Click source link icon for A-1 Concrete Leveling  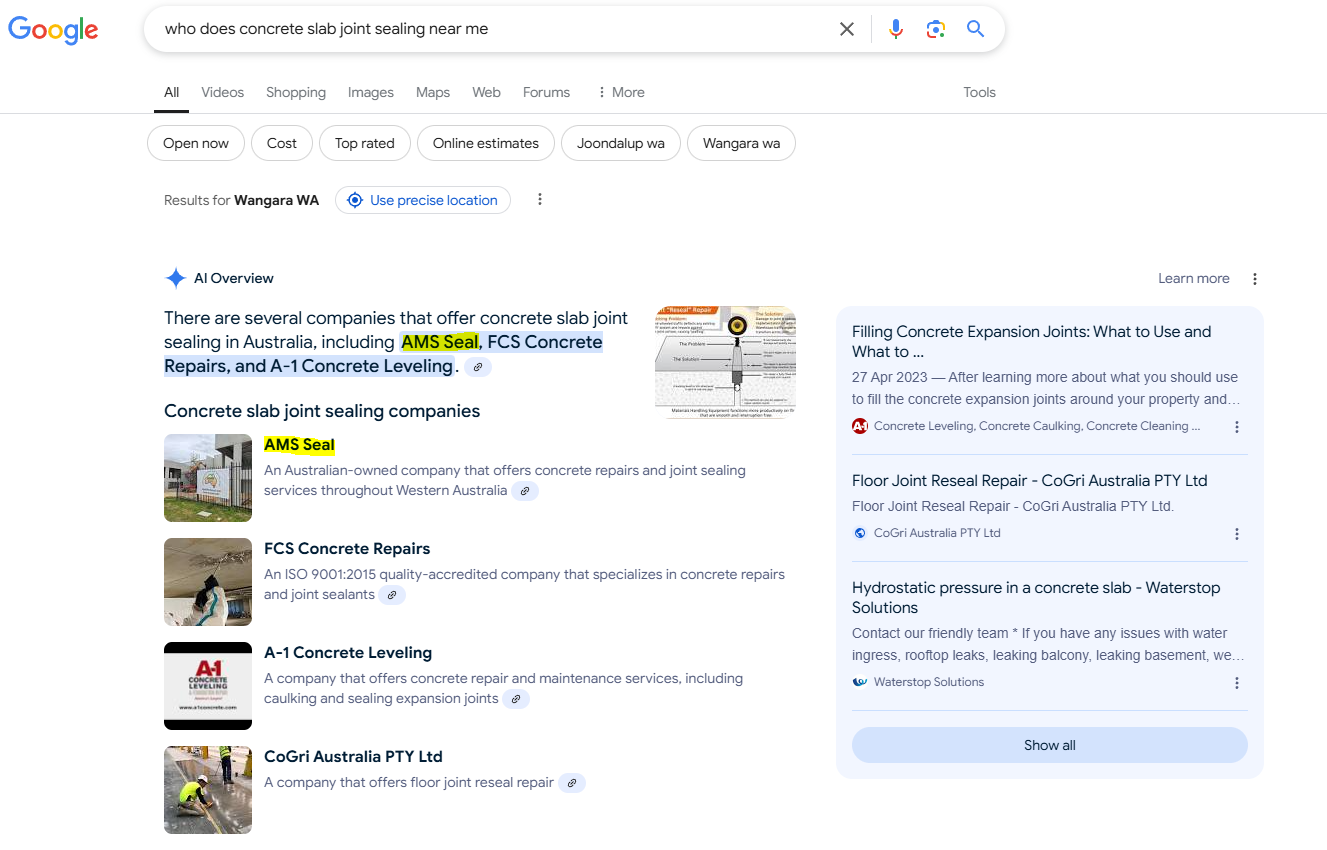(516, 699)
